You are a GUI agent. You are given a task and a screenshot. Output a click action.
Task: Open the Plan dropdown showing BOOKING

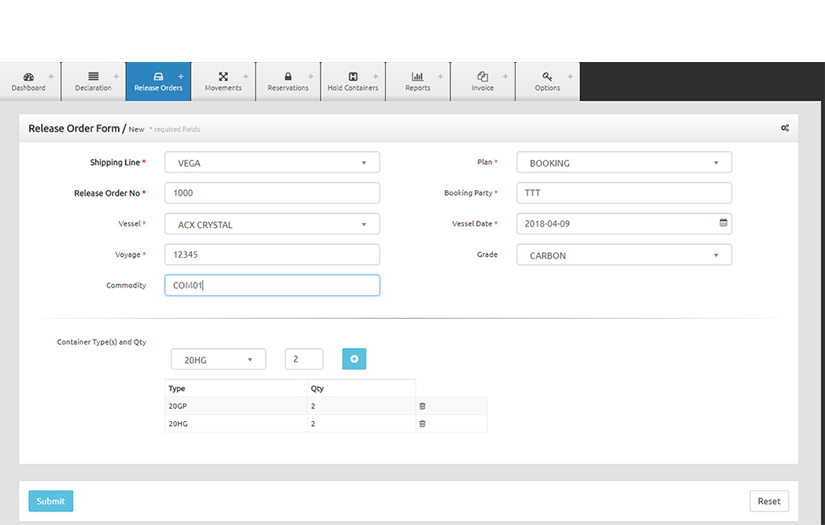coord(624,163)
